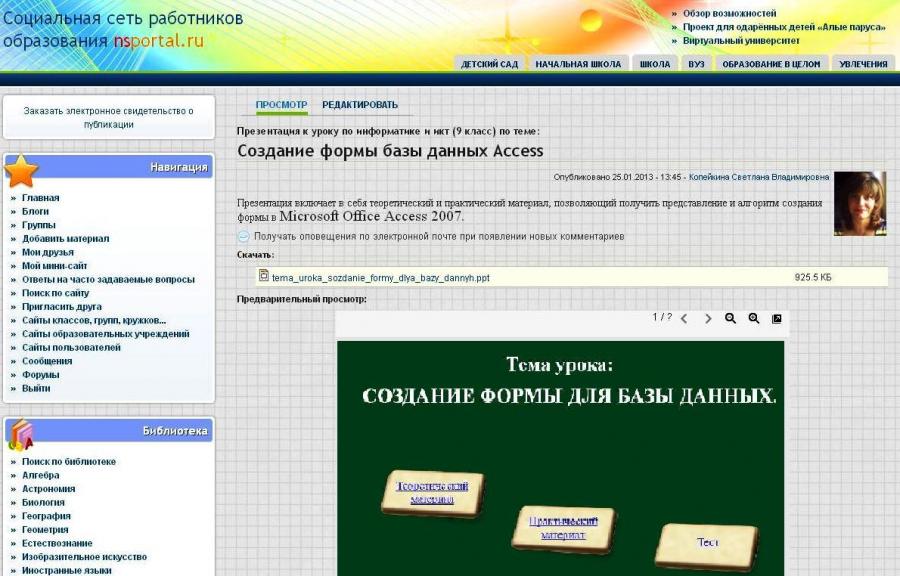900x576 pixels.
Task: Open the ПРОСМОТР tab
Action: click(281, 105)
